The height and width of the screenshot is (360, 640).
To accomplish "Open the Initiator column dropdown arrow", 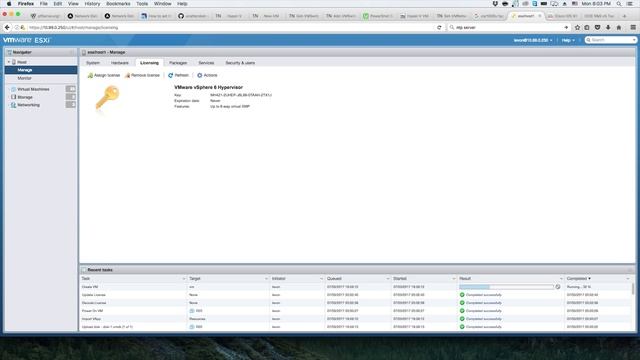I will (x=321, y=278).
